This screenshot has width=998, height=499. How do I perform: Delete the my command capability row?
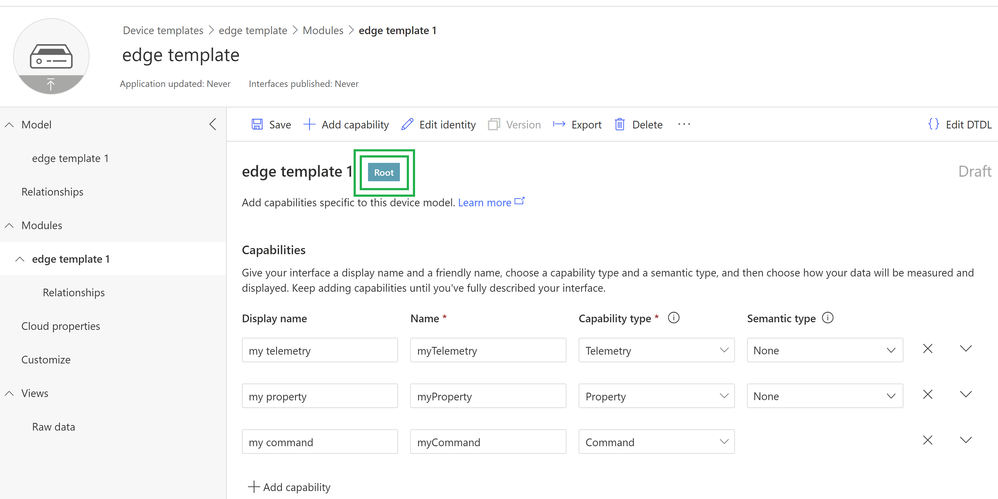coord(928,441)
